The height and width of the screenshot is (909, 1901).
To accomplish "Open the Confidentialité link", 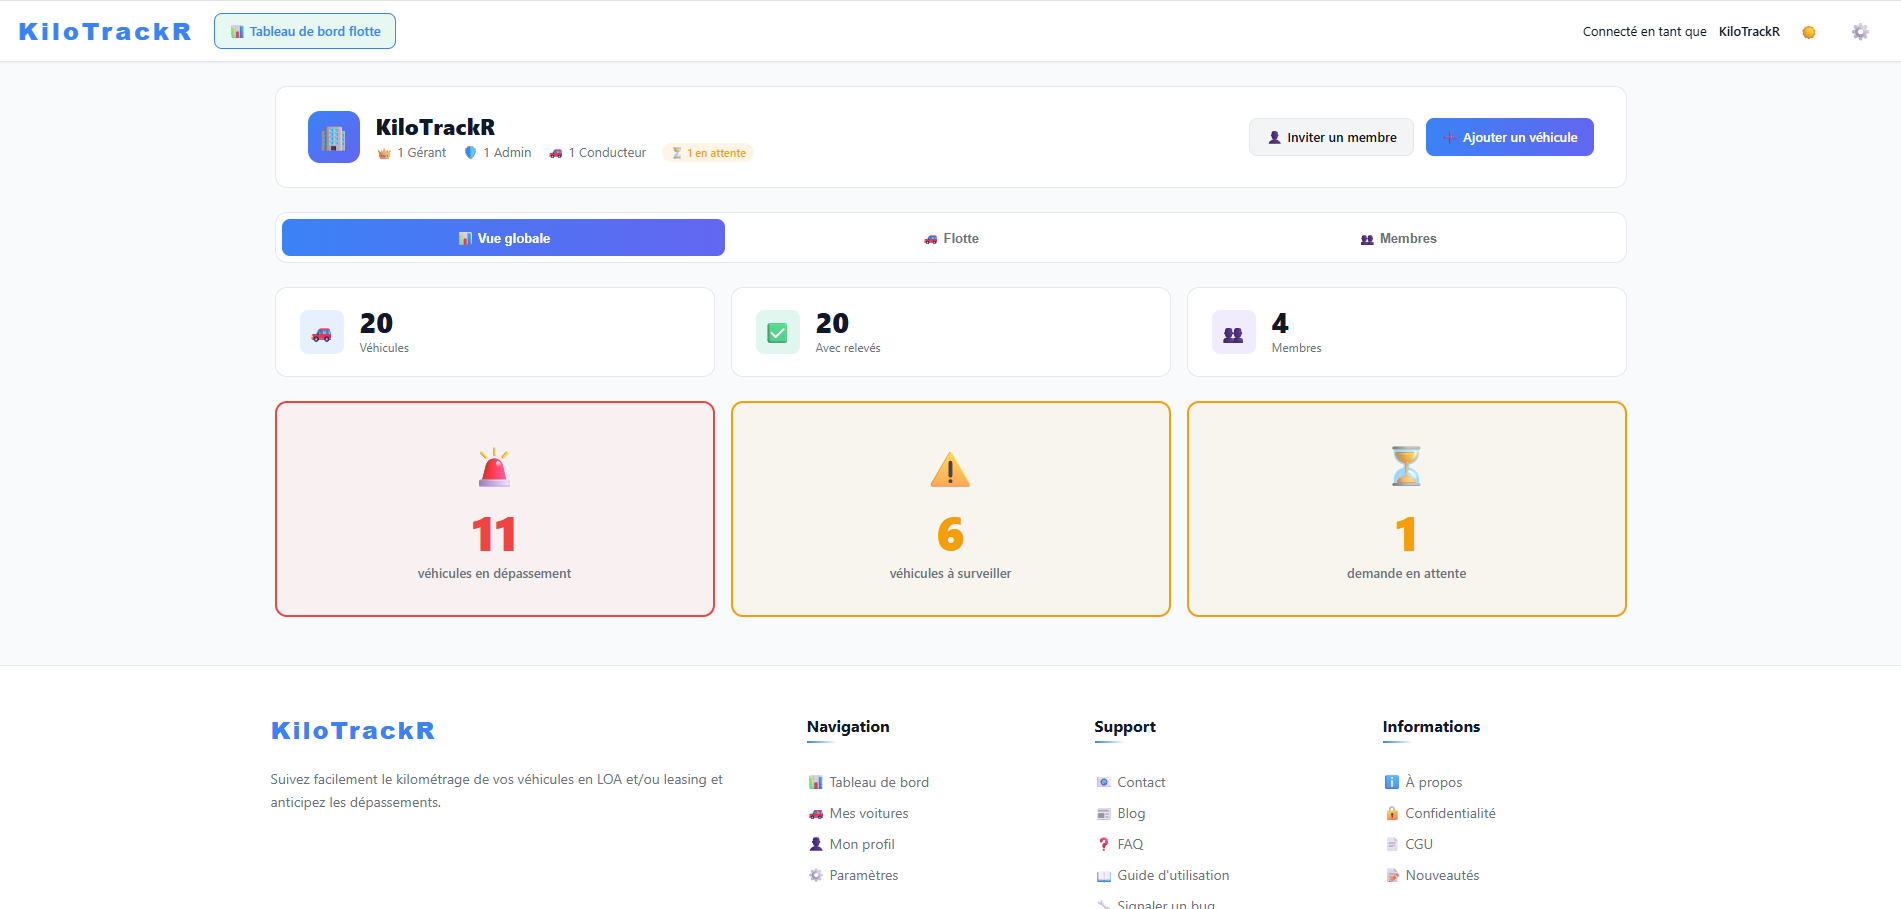I will [x=1440, y=813].
